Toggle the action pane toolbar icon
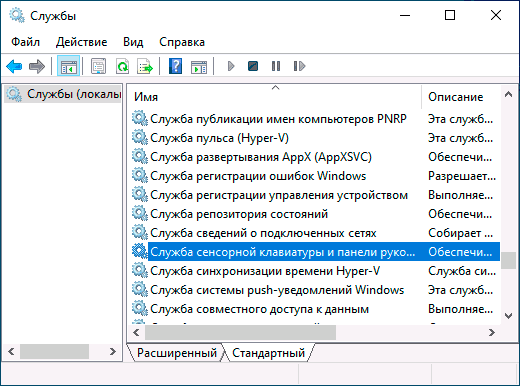The width and height of the screenshot is (520, 386). [199, 66]
